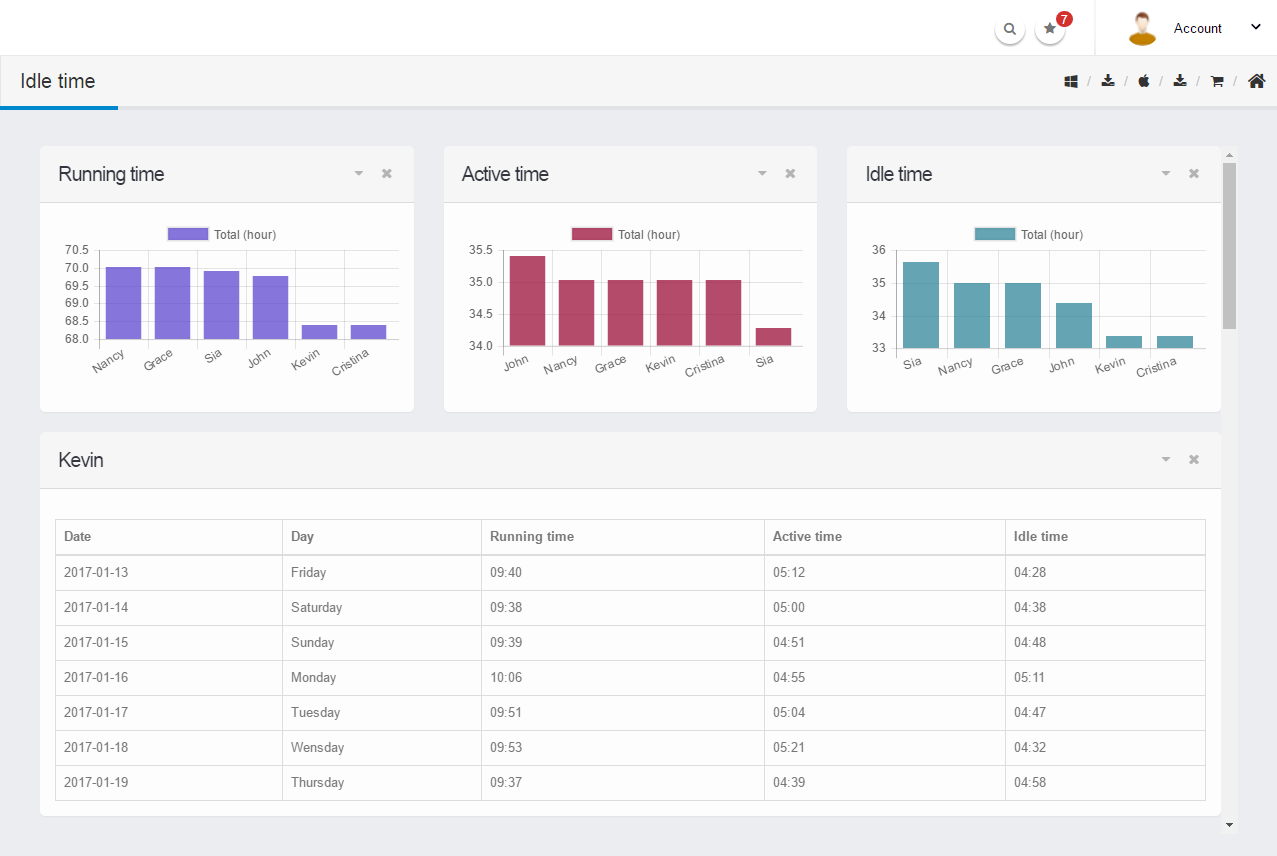
Task: Click Sia's bar in Idle time chart
Action: (x=920, y=305)
